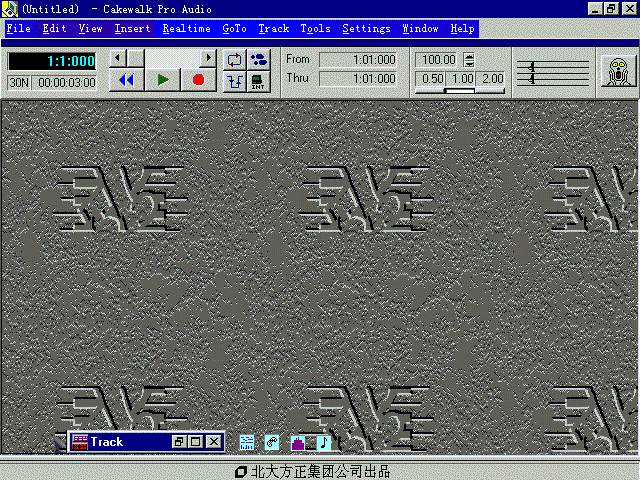This screenshot has height=480, width=640.
Task: Open the minimized console mixer icon
Action: (x=247, y=442)
